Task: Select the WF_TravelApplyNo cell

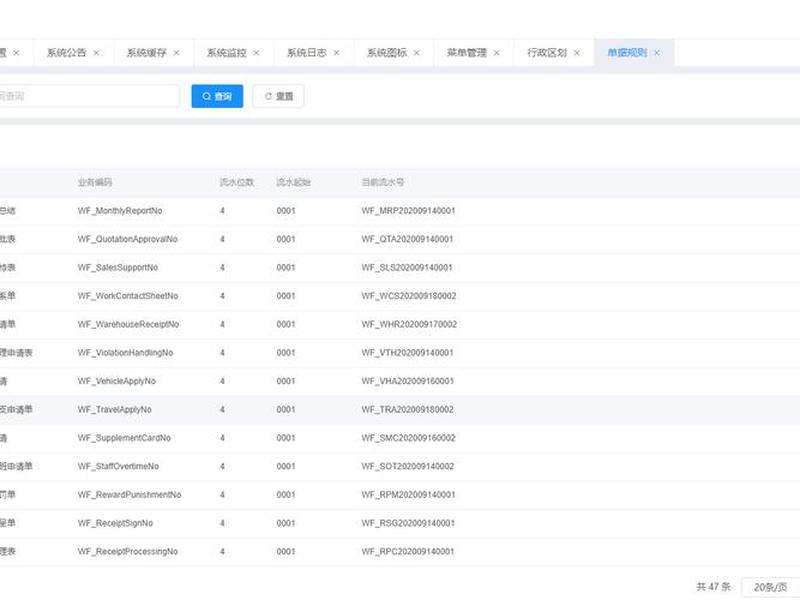Action: 115,410
